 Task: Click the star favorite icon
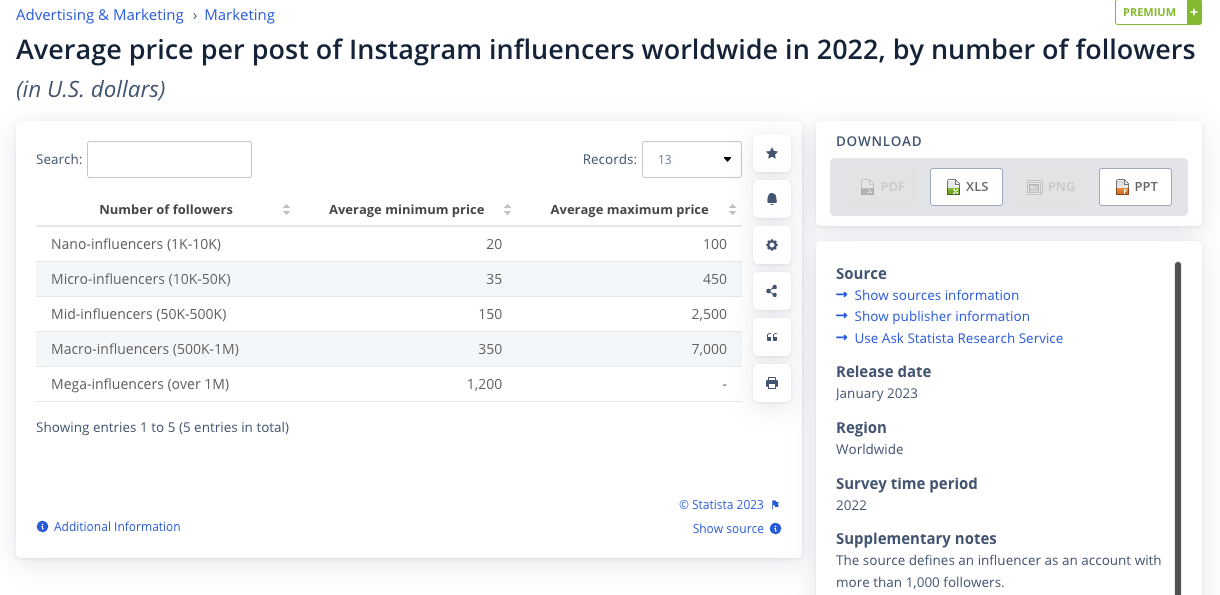coord(772,153)
